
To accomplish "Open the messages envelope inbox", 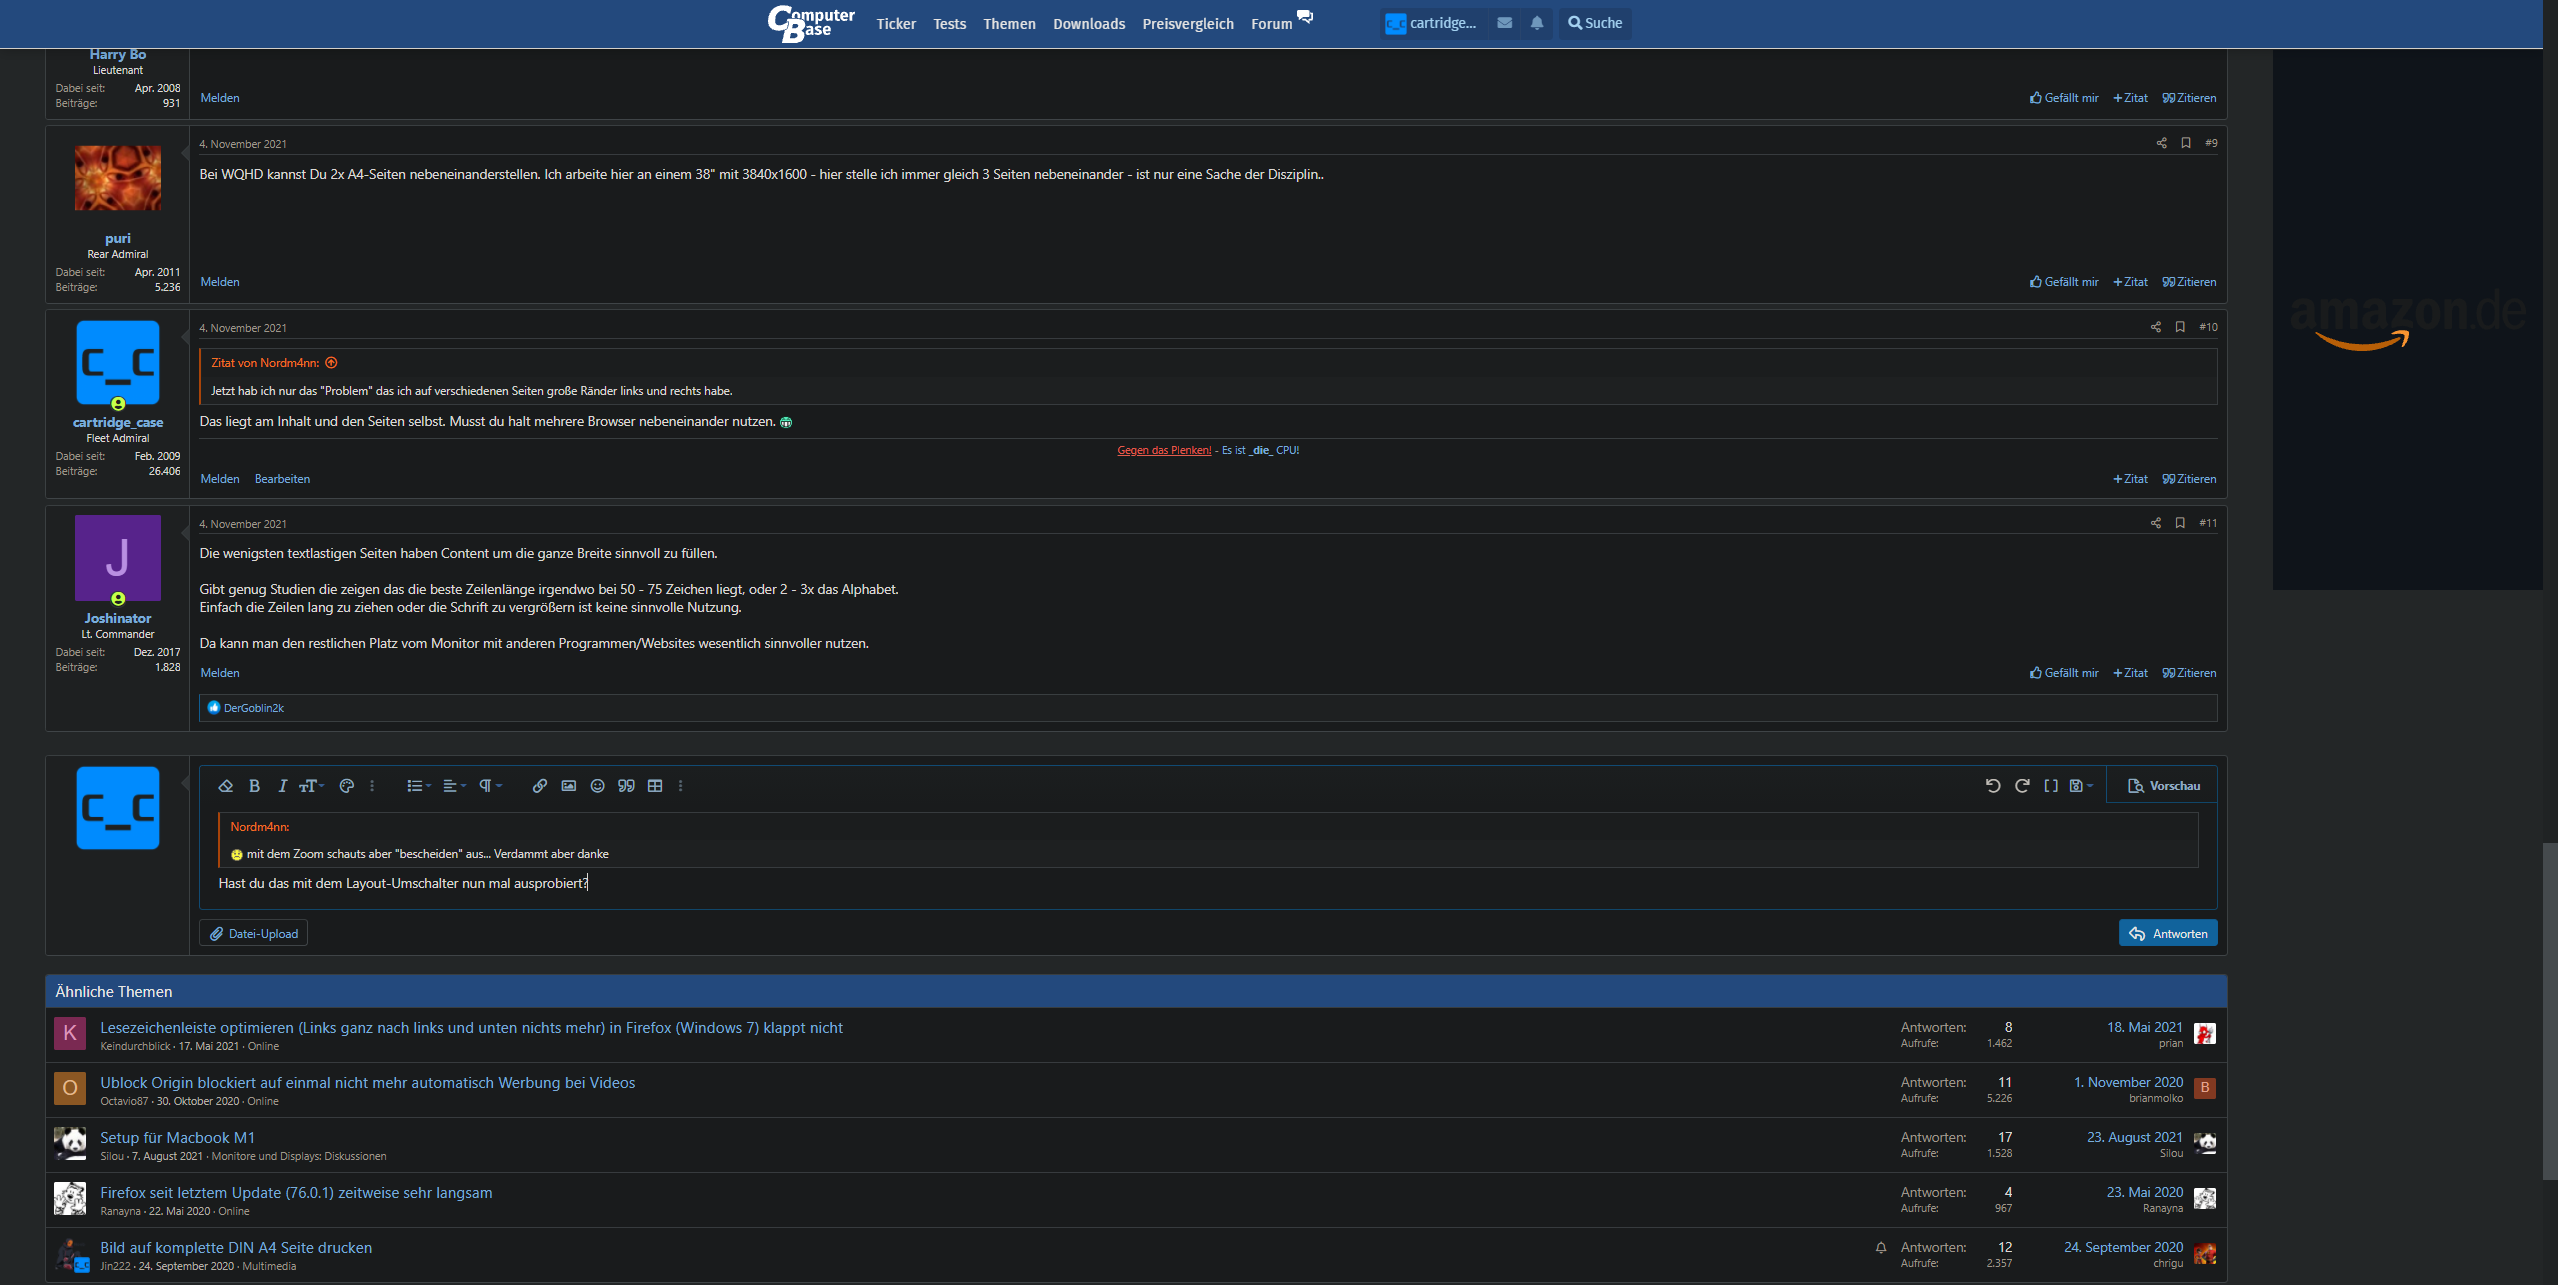I will pyautogui.click(x=1504, y=23).
